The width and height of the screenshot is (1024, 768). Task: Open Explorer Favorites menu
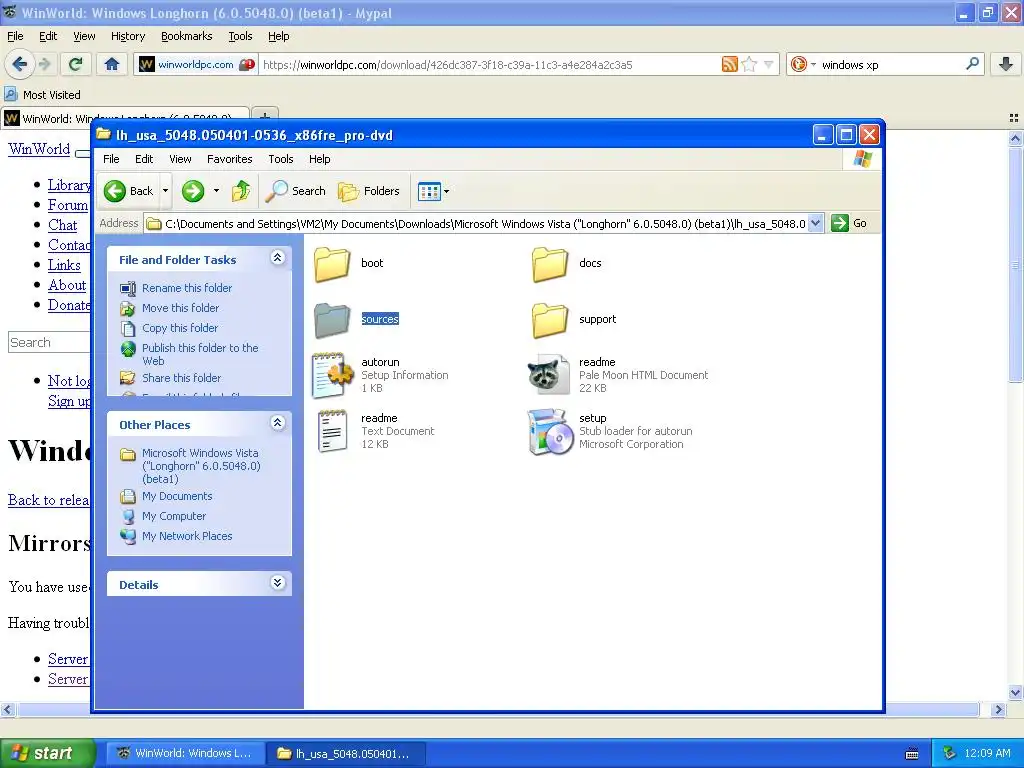click(229, 159)
